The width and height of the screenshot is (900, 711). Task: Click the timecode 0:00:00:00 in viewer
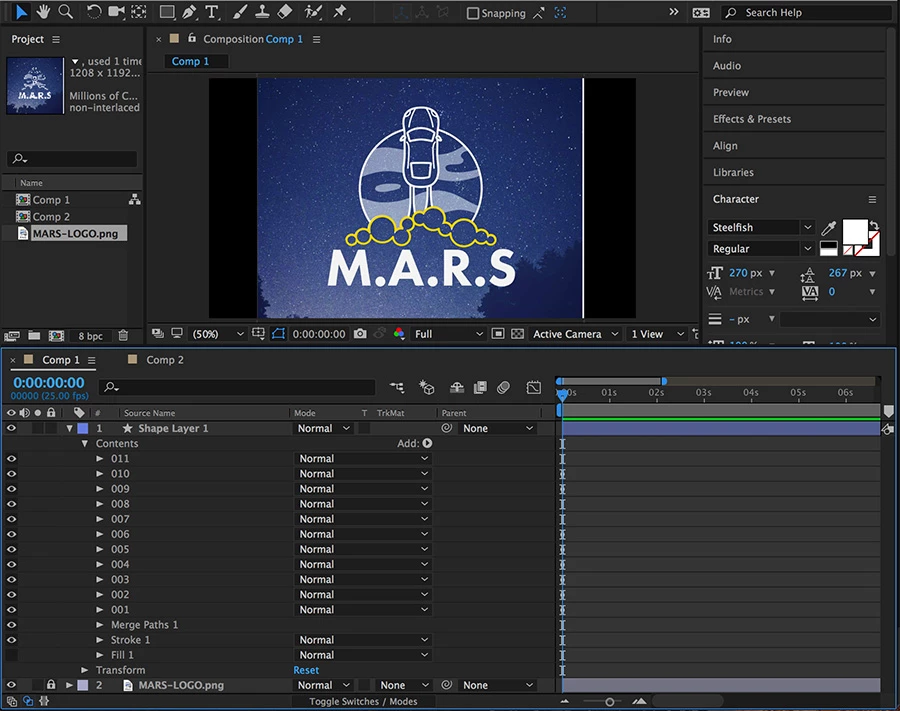point(319,334)
